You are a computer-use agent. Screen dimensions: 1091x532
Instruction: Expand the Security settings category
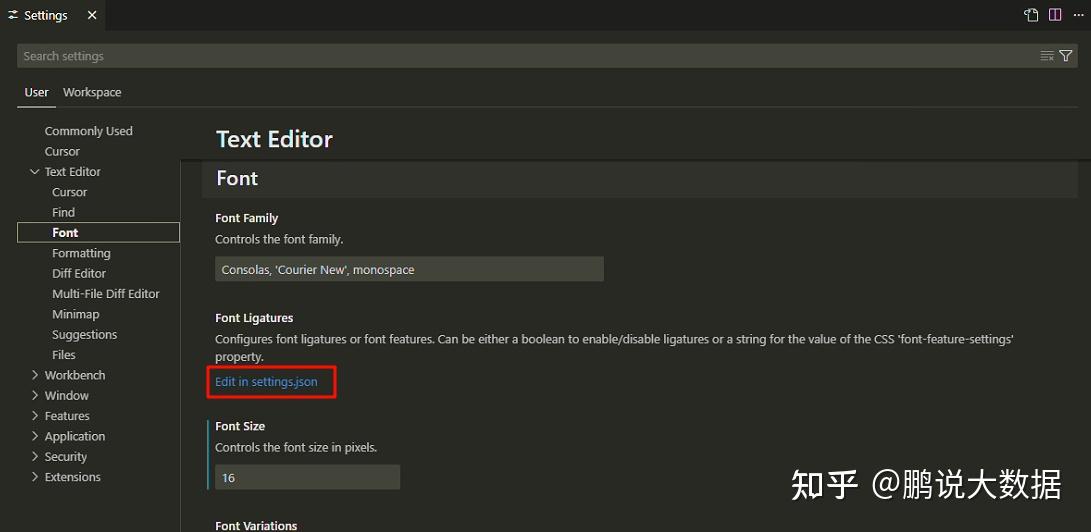[x=36, y=457]
